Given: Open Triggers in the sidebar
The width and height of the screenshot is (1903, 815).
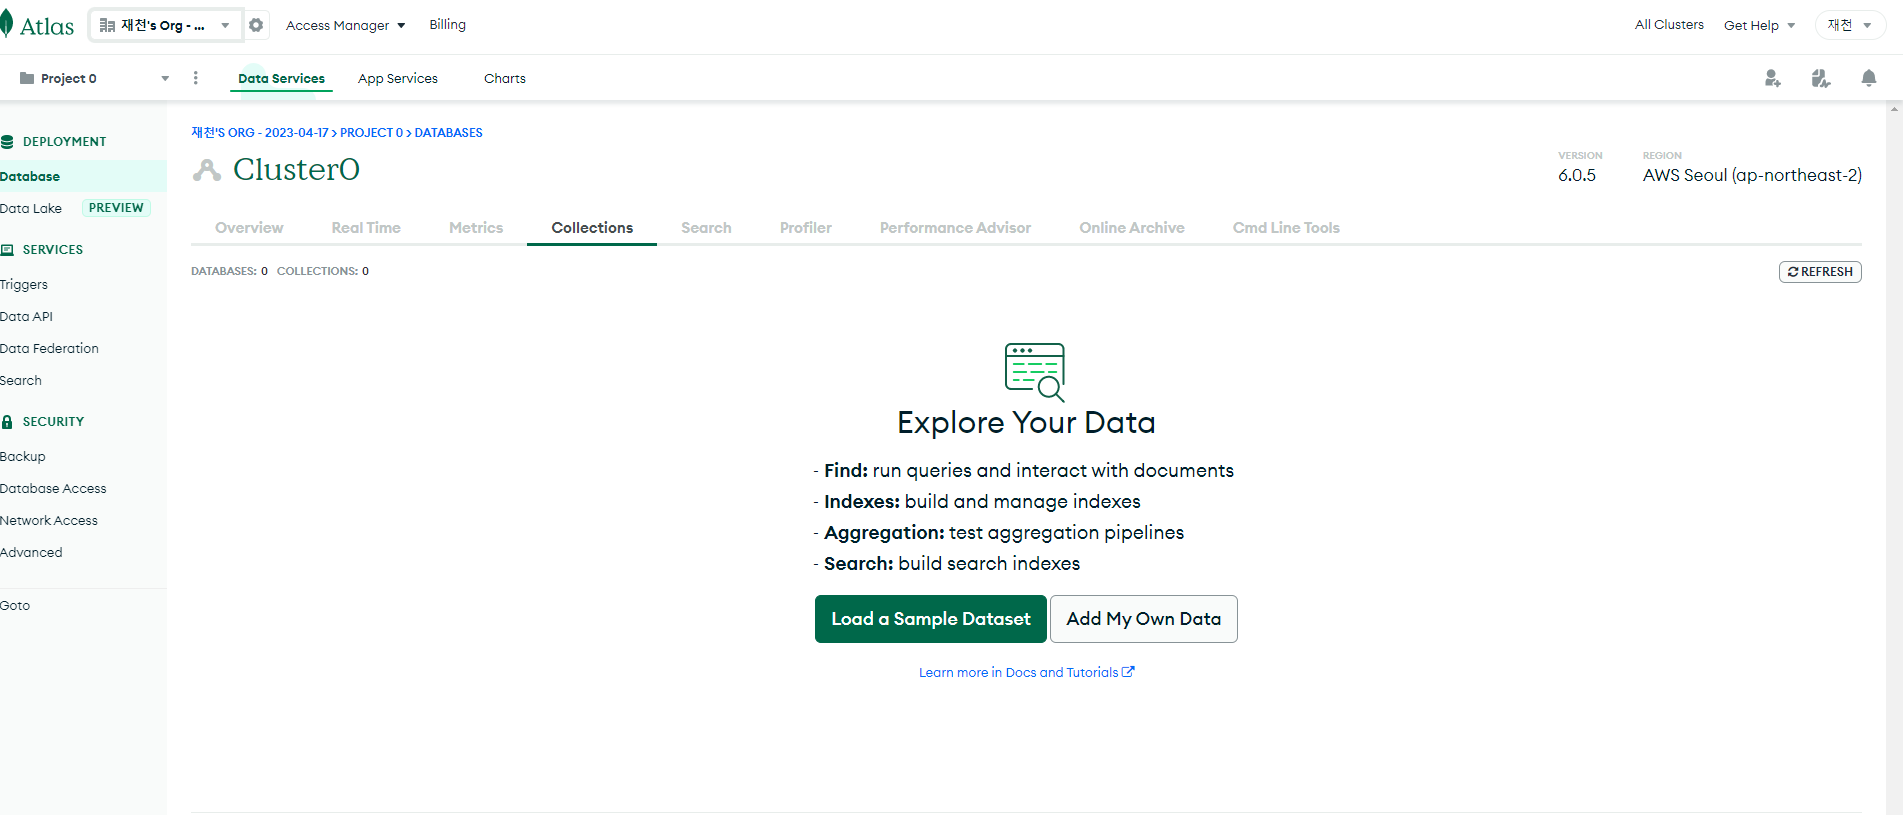Looking at the screenshot, I should 24,285.
